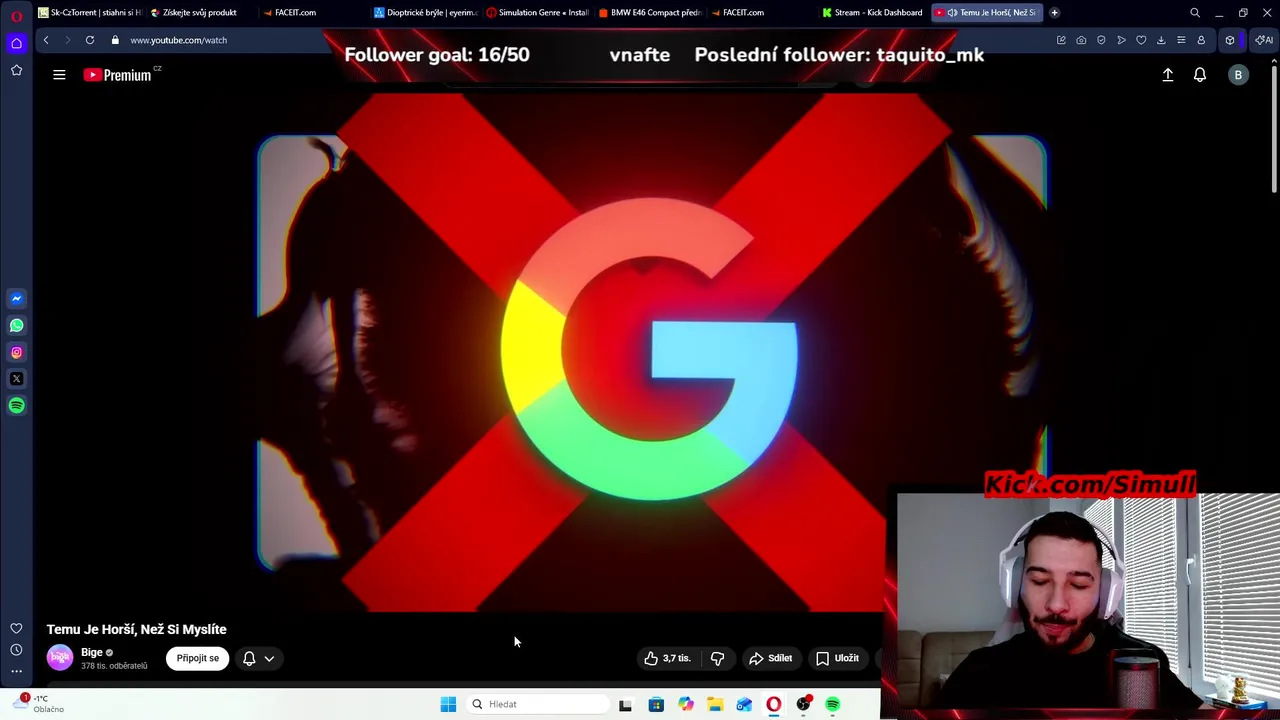Open Spotify in Opera sidebar
This screenshot has width=1280, height=720.
16,405
